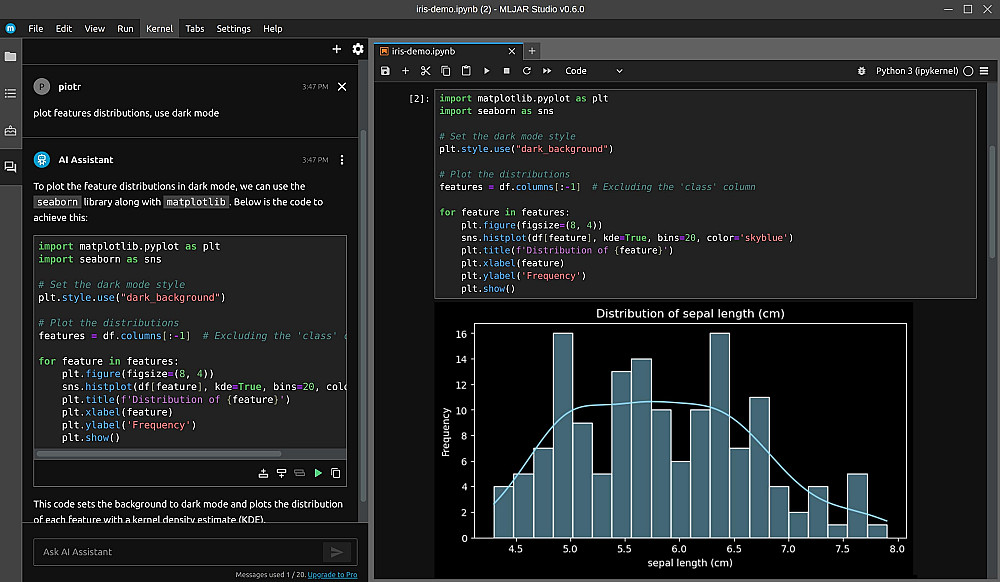Click the green run code icon in chat

[x=318, y=473]
